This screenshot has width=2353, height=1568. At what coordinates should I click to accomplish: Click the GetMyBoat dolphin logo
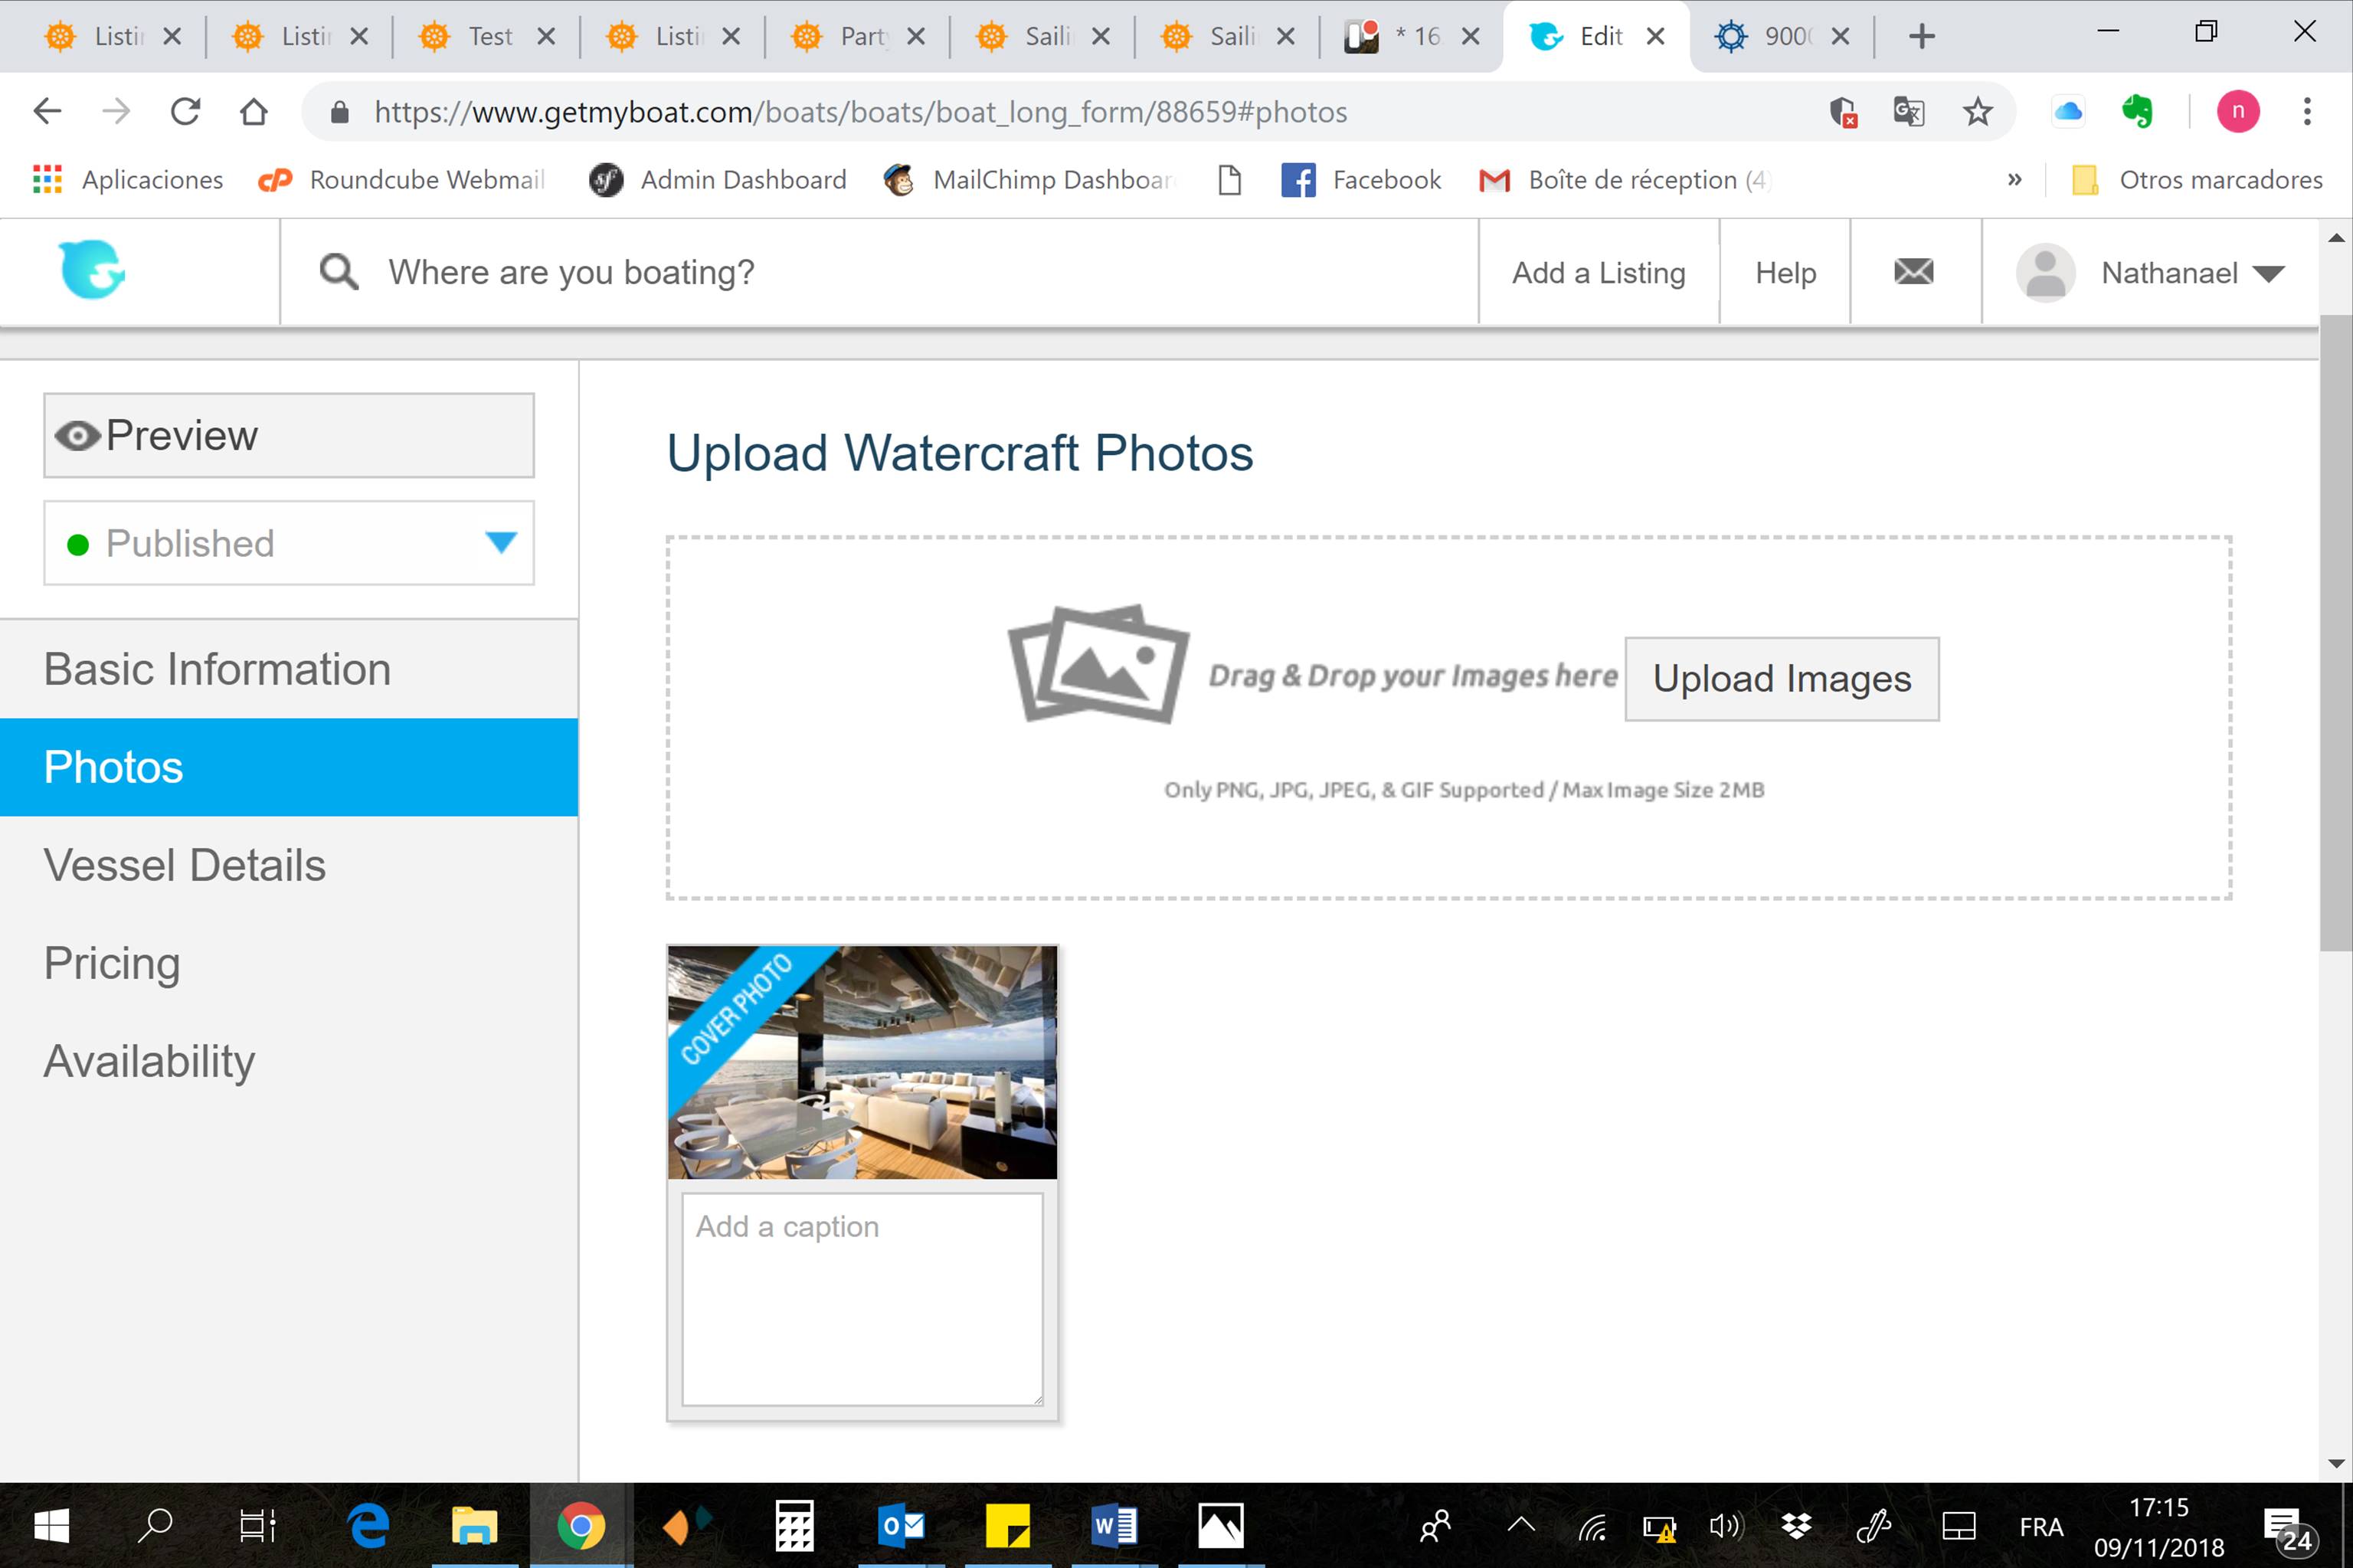click(90, 270)
